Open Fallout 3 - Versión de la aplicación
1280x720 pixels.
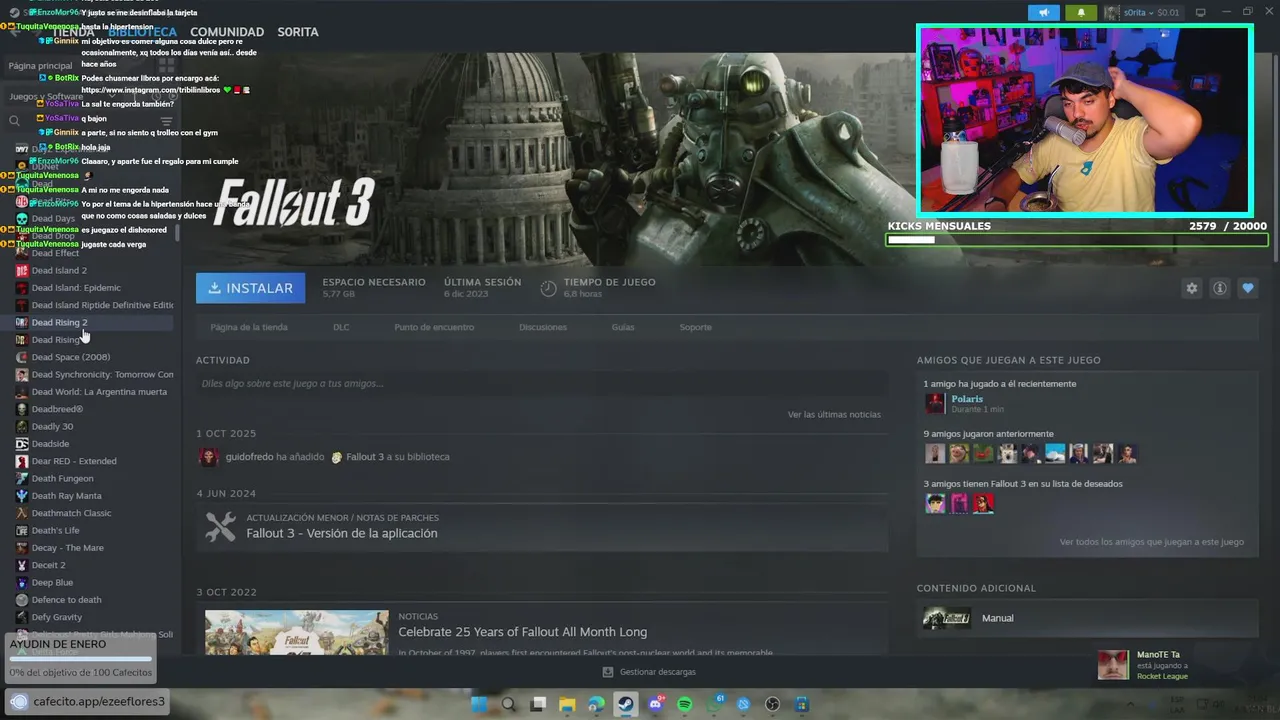click(x=342, y=533)
